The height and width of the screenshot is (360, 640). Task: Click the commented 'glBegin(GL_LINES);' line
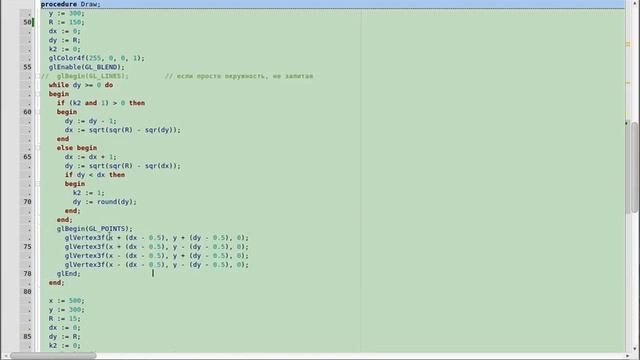[84, 76]
